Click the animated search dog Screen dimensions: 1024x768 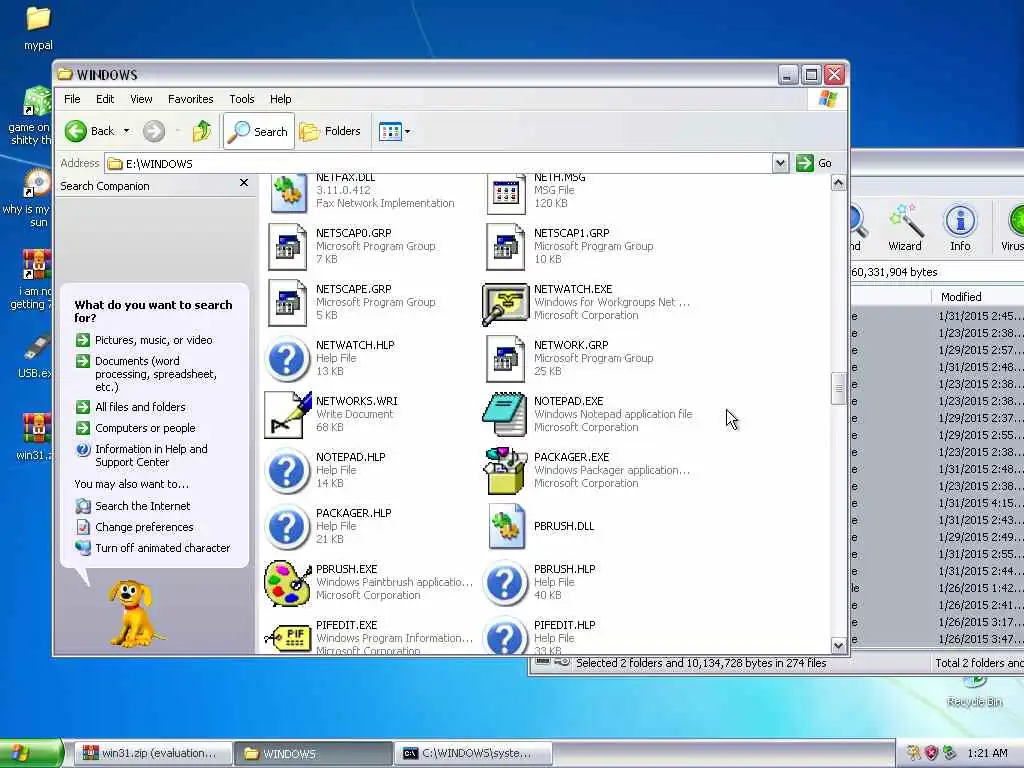(133, 614)
